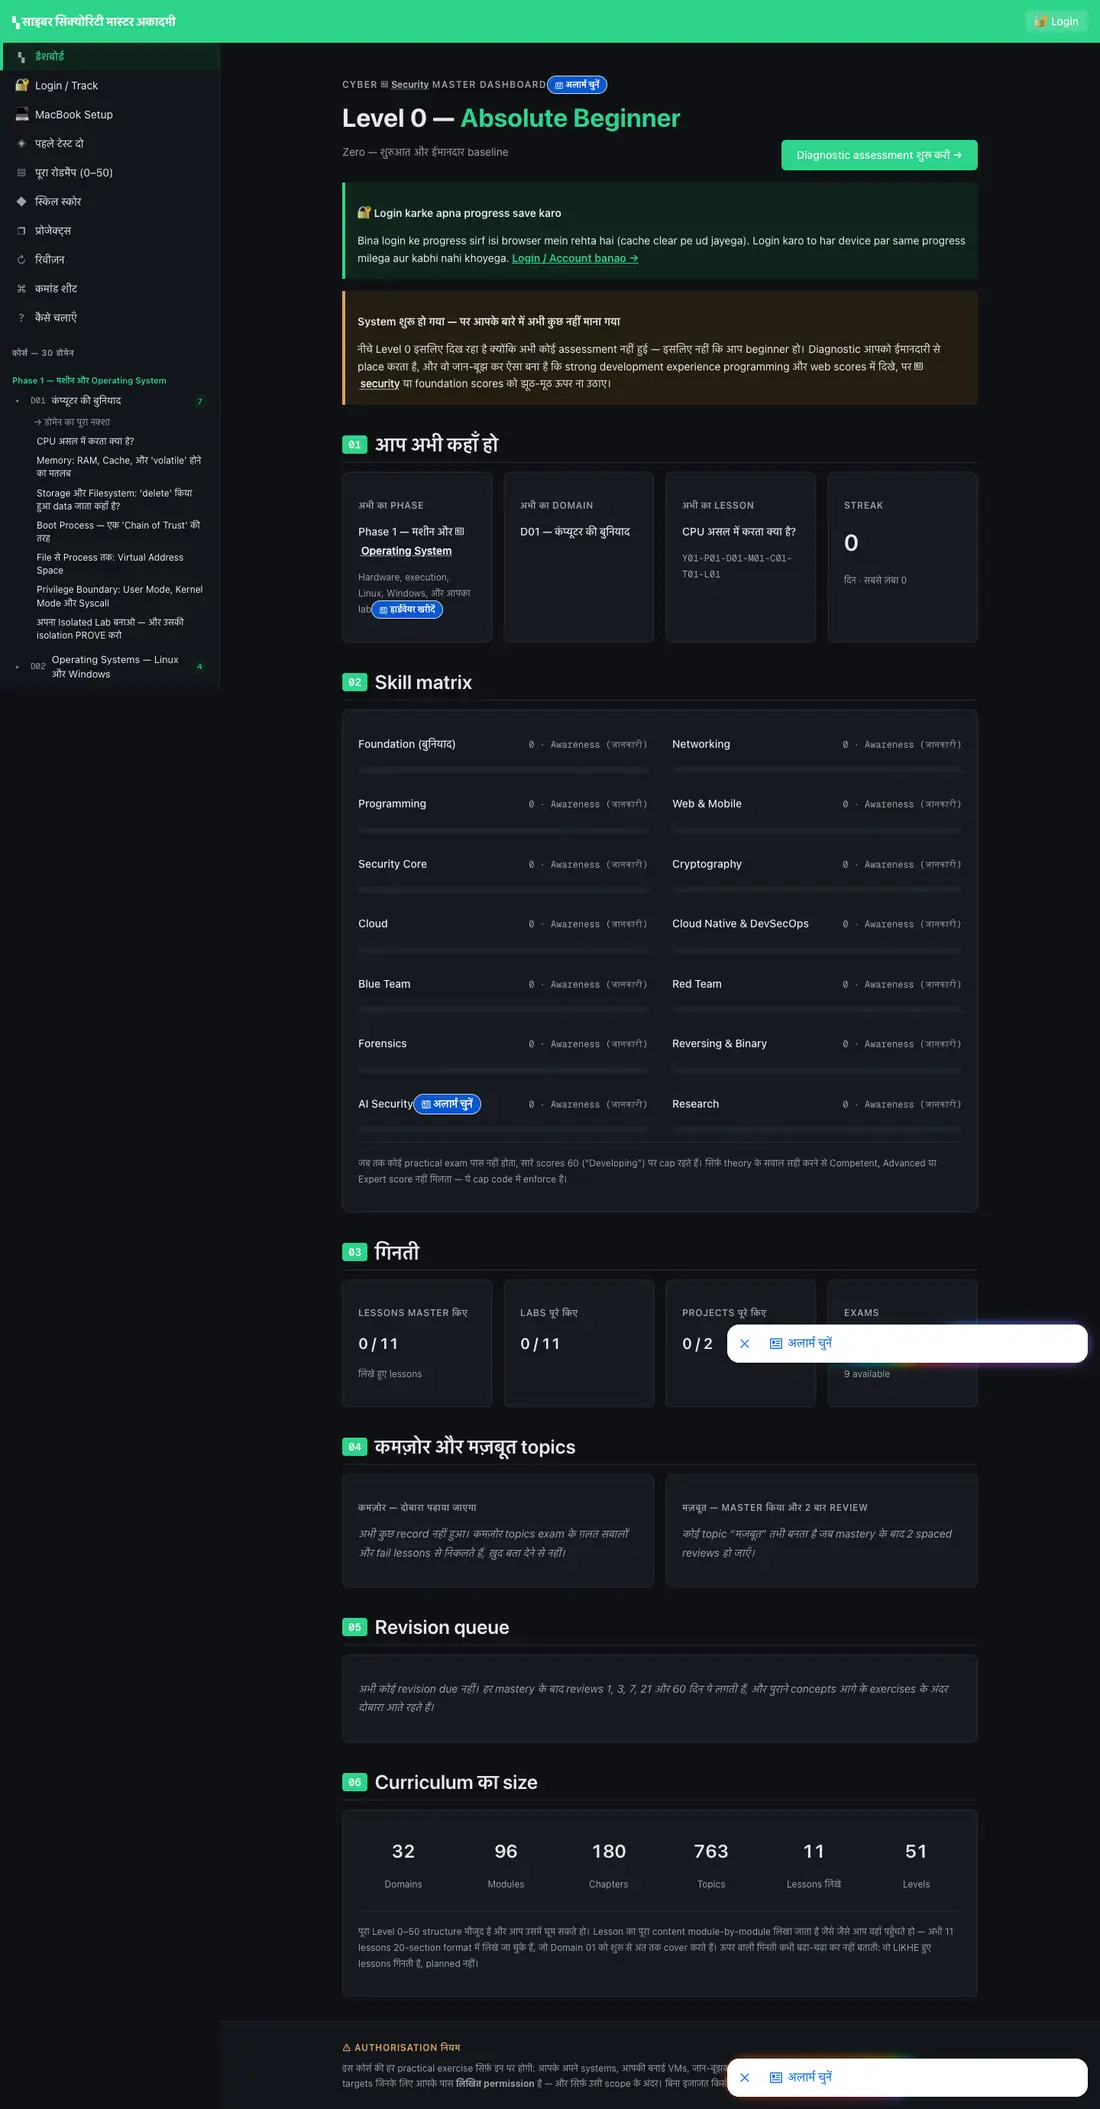Screen dimensions: 1100x2109
Task: Click the list icon beside पूरा रोडमैप (0–50)
Action: (21, 173)
